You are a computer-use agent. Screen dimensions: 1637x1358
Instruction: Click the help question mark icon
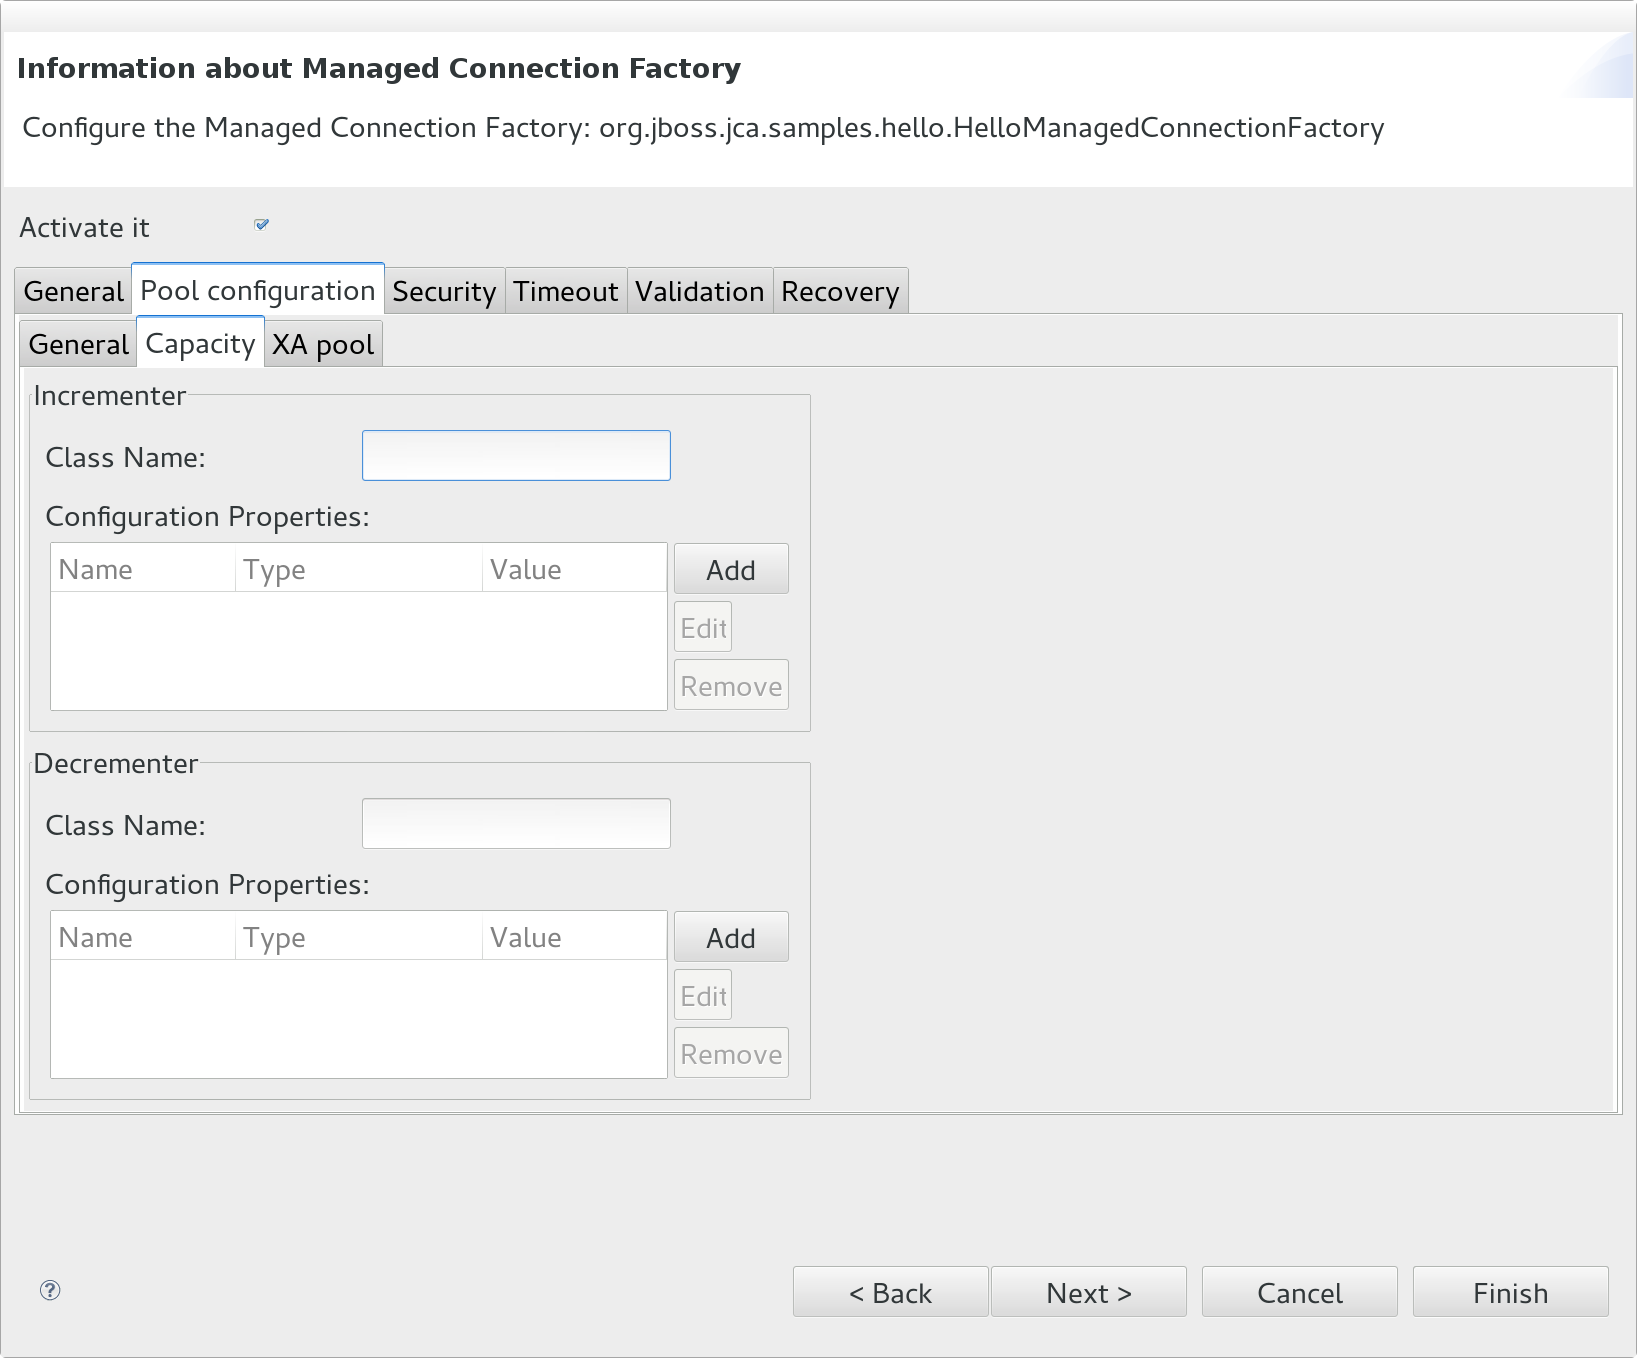[x=50, y=1290]
